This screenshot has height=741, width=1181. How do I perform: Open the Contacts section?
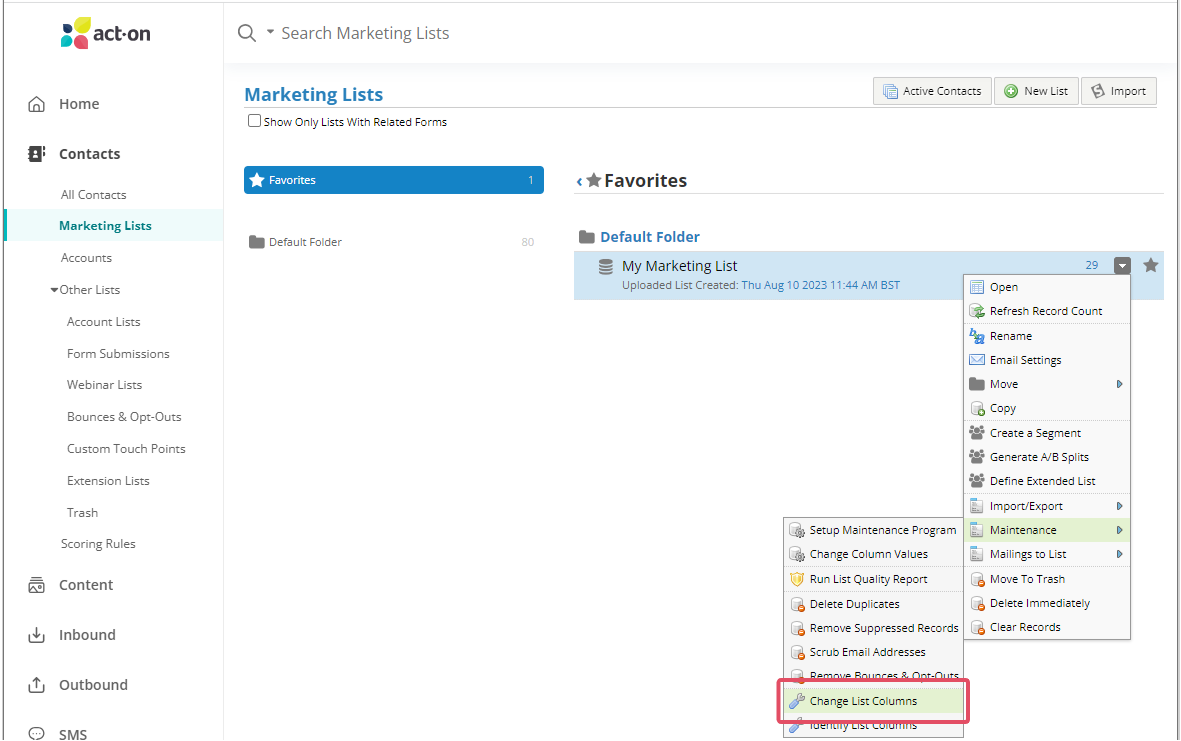[90, 154]
